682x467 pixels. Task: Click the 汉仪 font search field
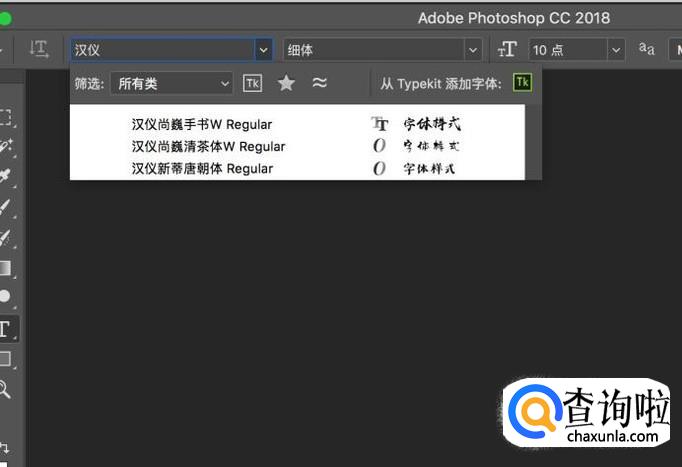click(x=163, y=50)
